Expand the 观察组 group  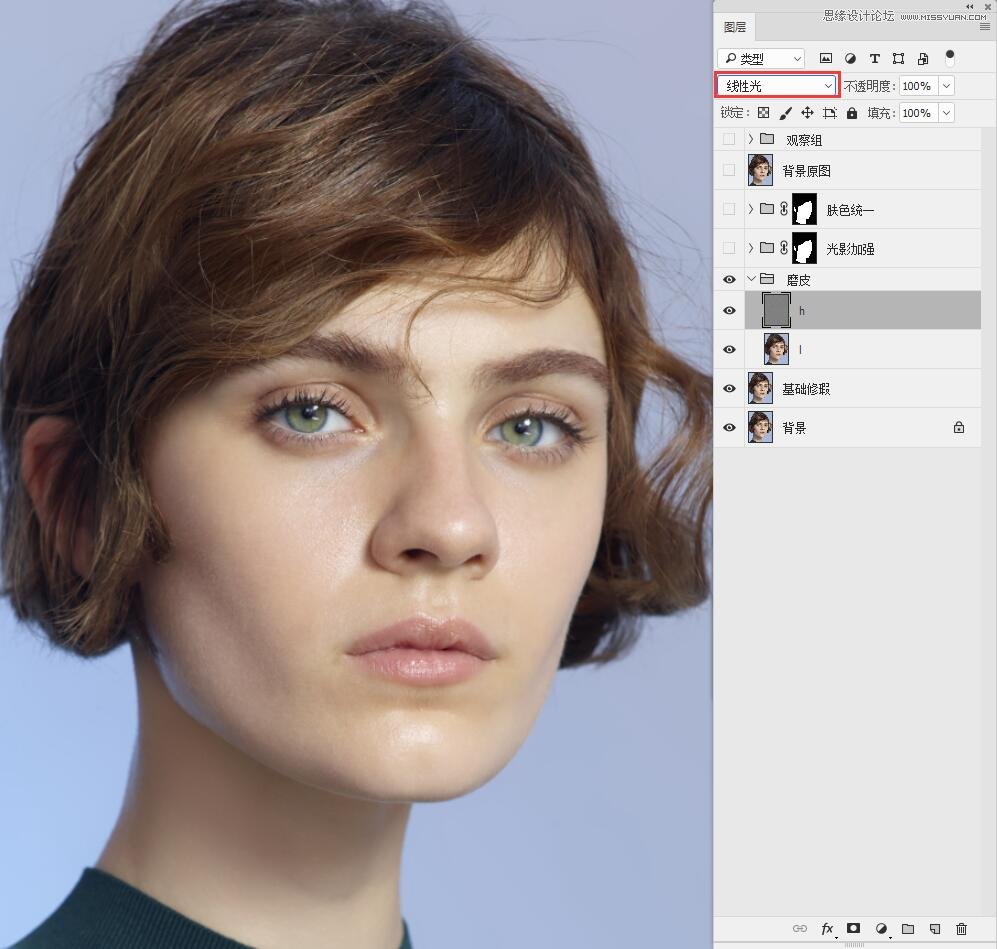751,139
